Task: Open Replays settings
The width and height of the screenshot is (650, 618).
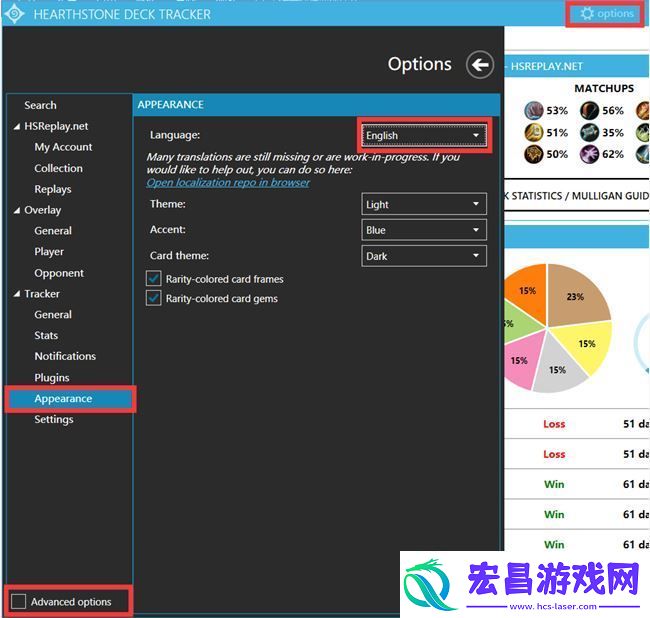Action: click(53, 189)
